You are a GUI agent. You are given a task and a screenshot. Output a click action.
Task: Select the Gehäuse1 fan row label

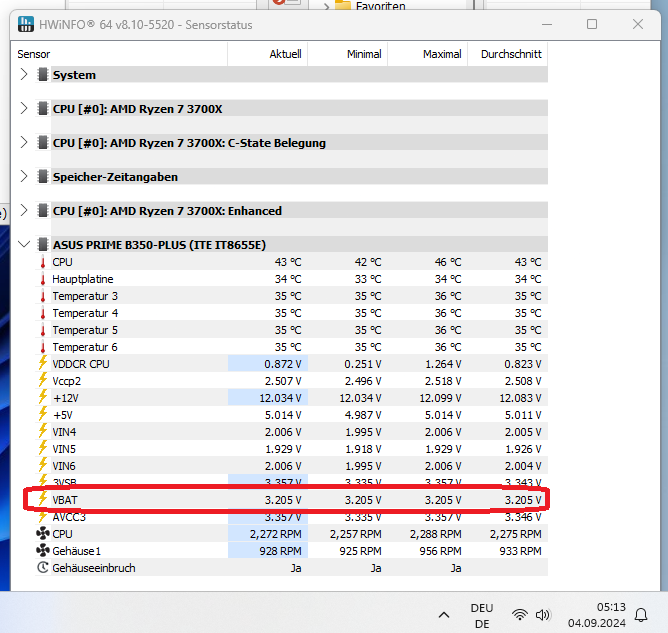click(x=76, y=551)
